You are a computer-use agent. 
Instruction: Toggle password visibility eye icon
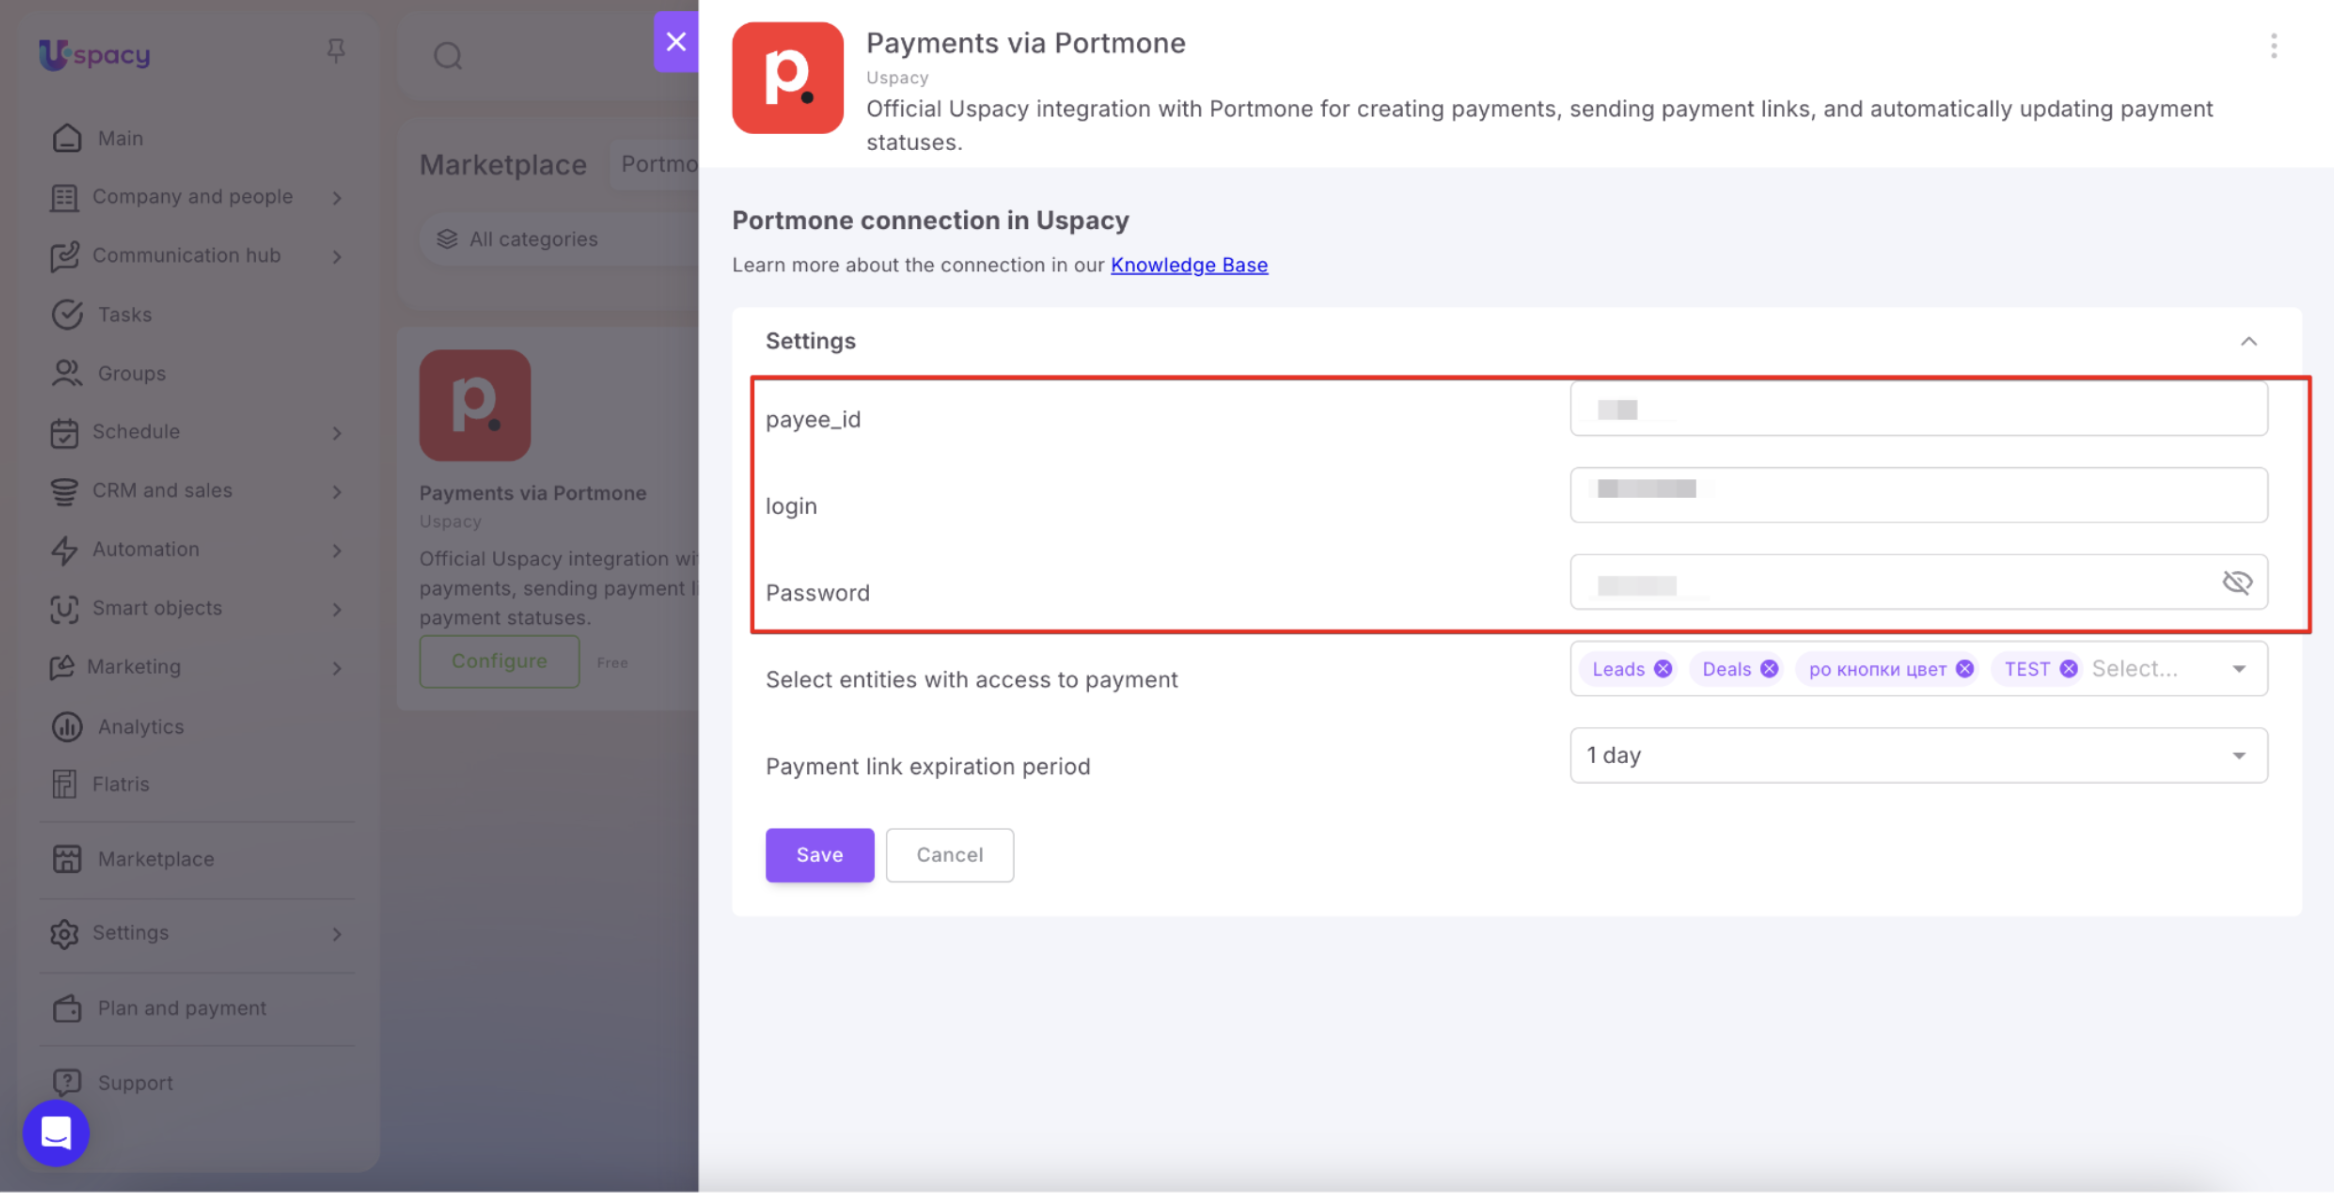click(x=2237, y=582)
